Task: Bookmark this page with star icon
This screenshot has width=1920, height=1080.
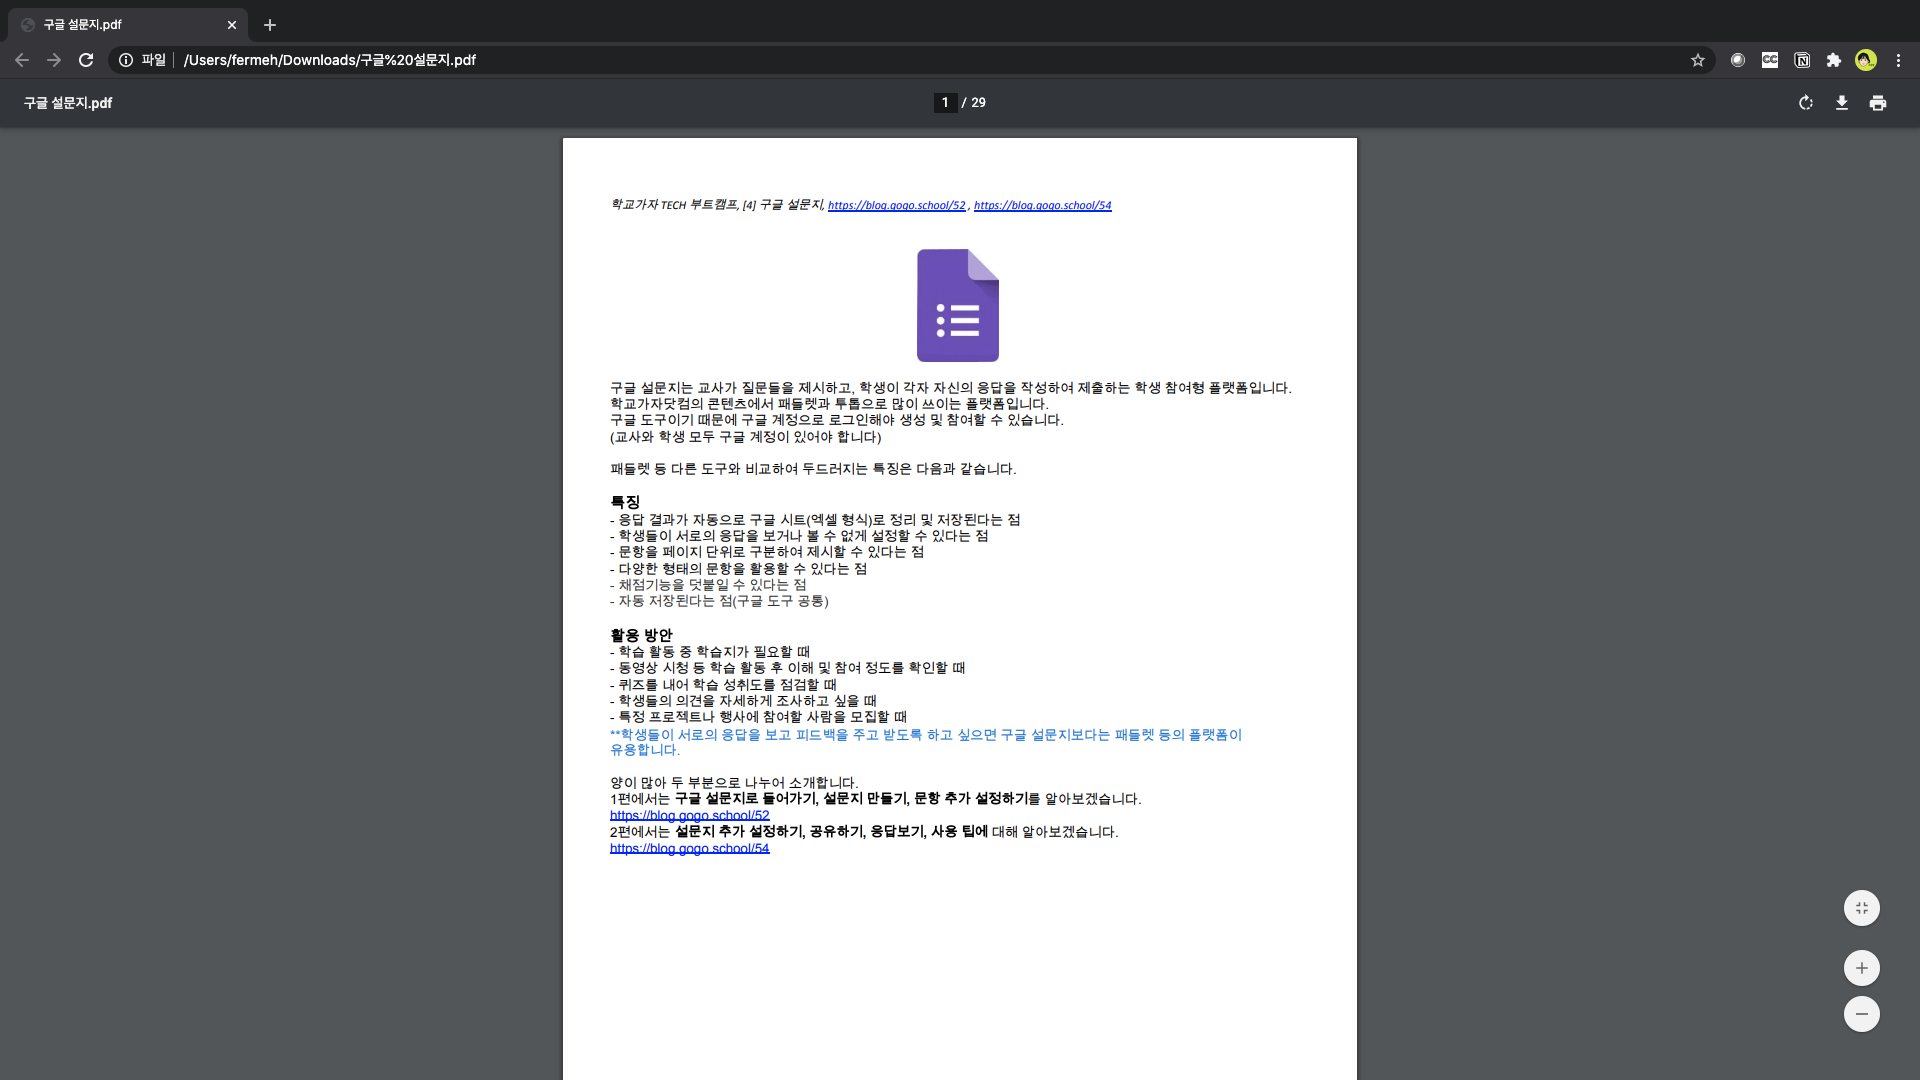Action: (x=1697, y=60)
